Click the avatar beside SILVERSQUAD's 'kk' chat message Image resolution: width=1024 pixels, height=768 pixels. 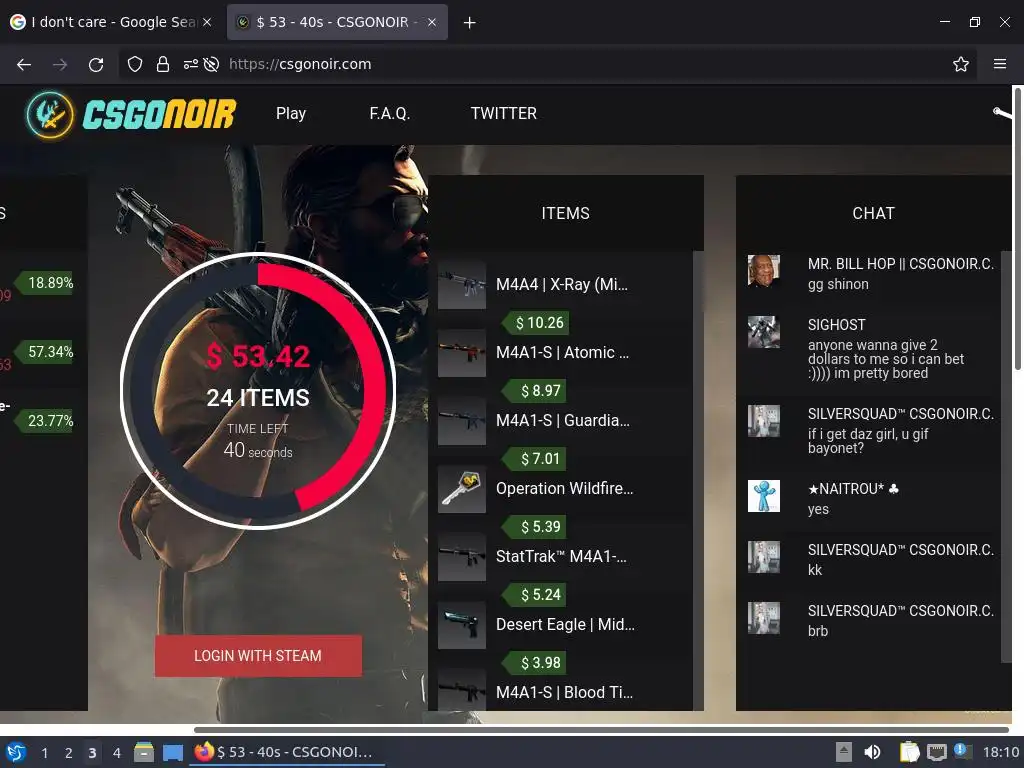pyautogui.click(x=763, y=557)
